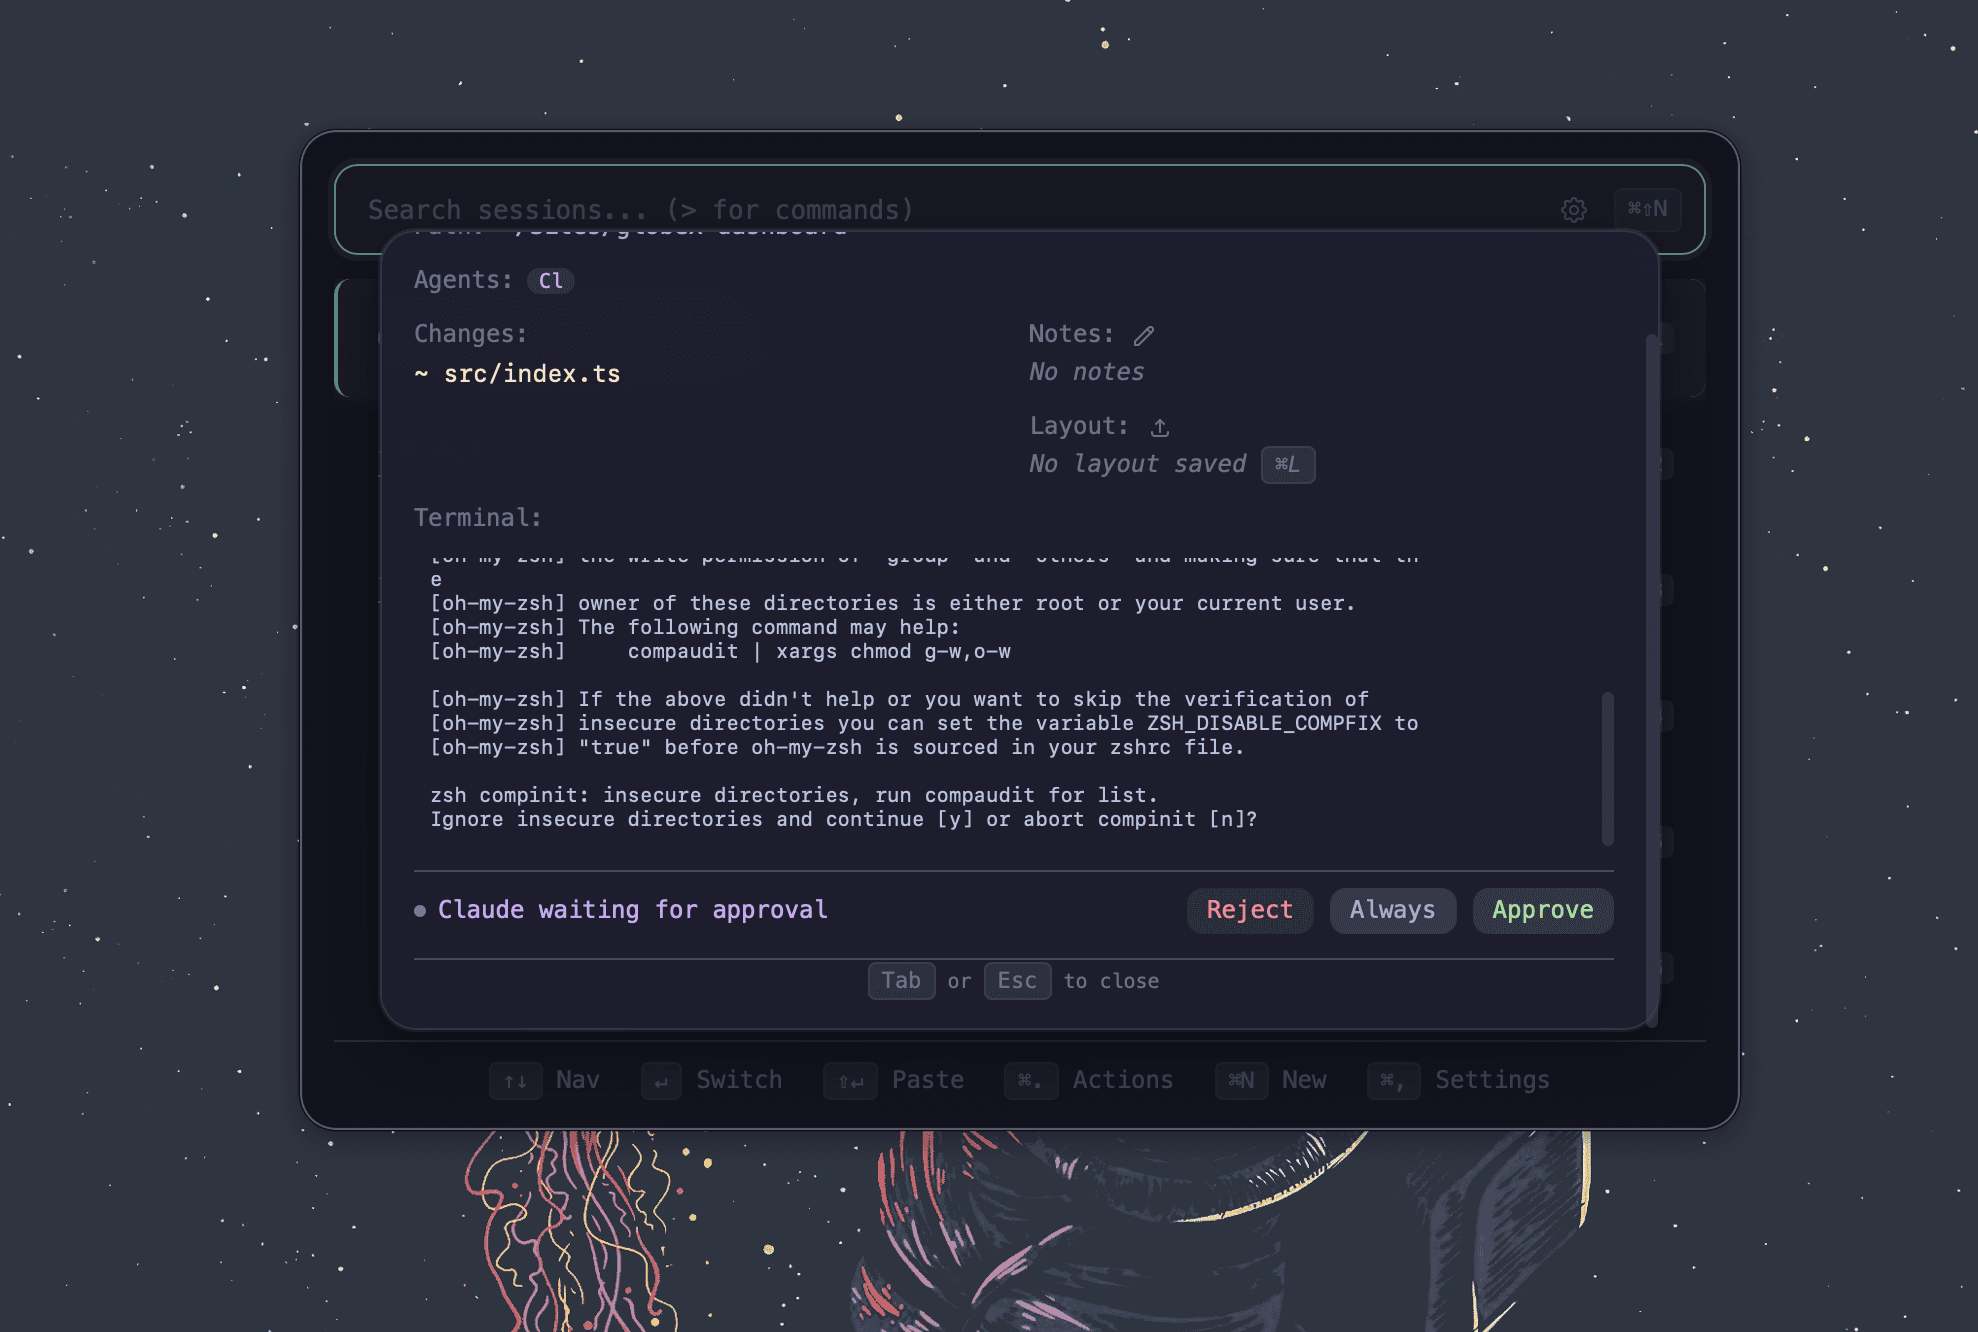Click the Paste shortcut key icon

pos(851,1081)
